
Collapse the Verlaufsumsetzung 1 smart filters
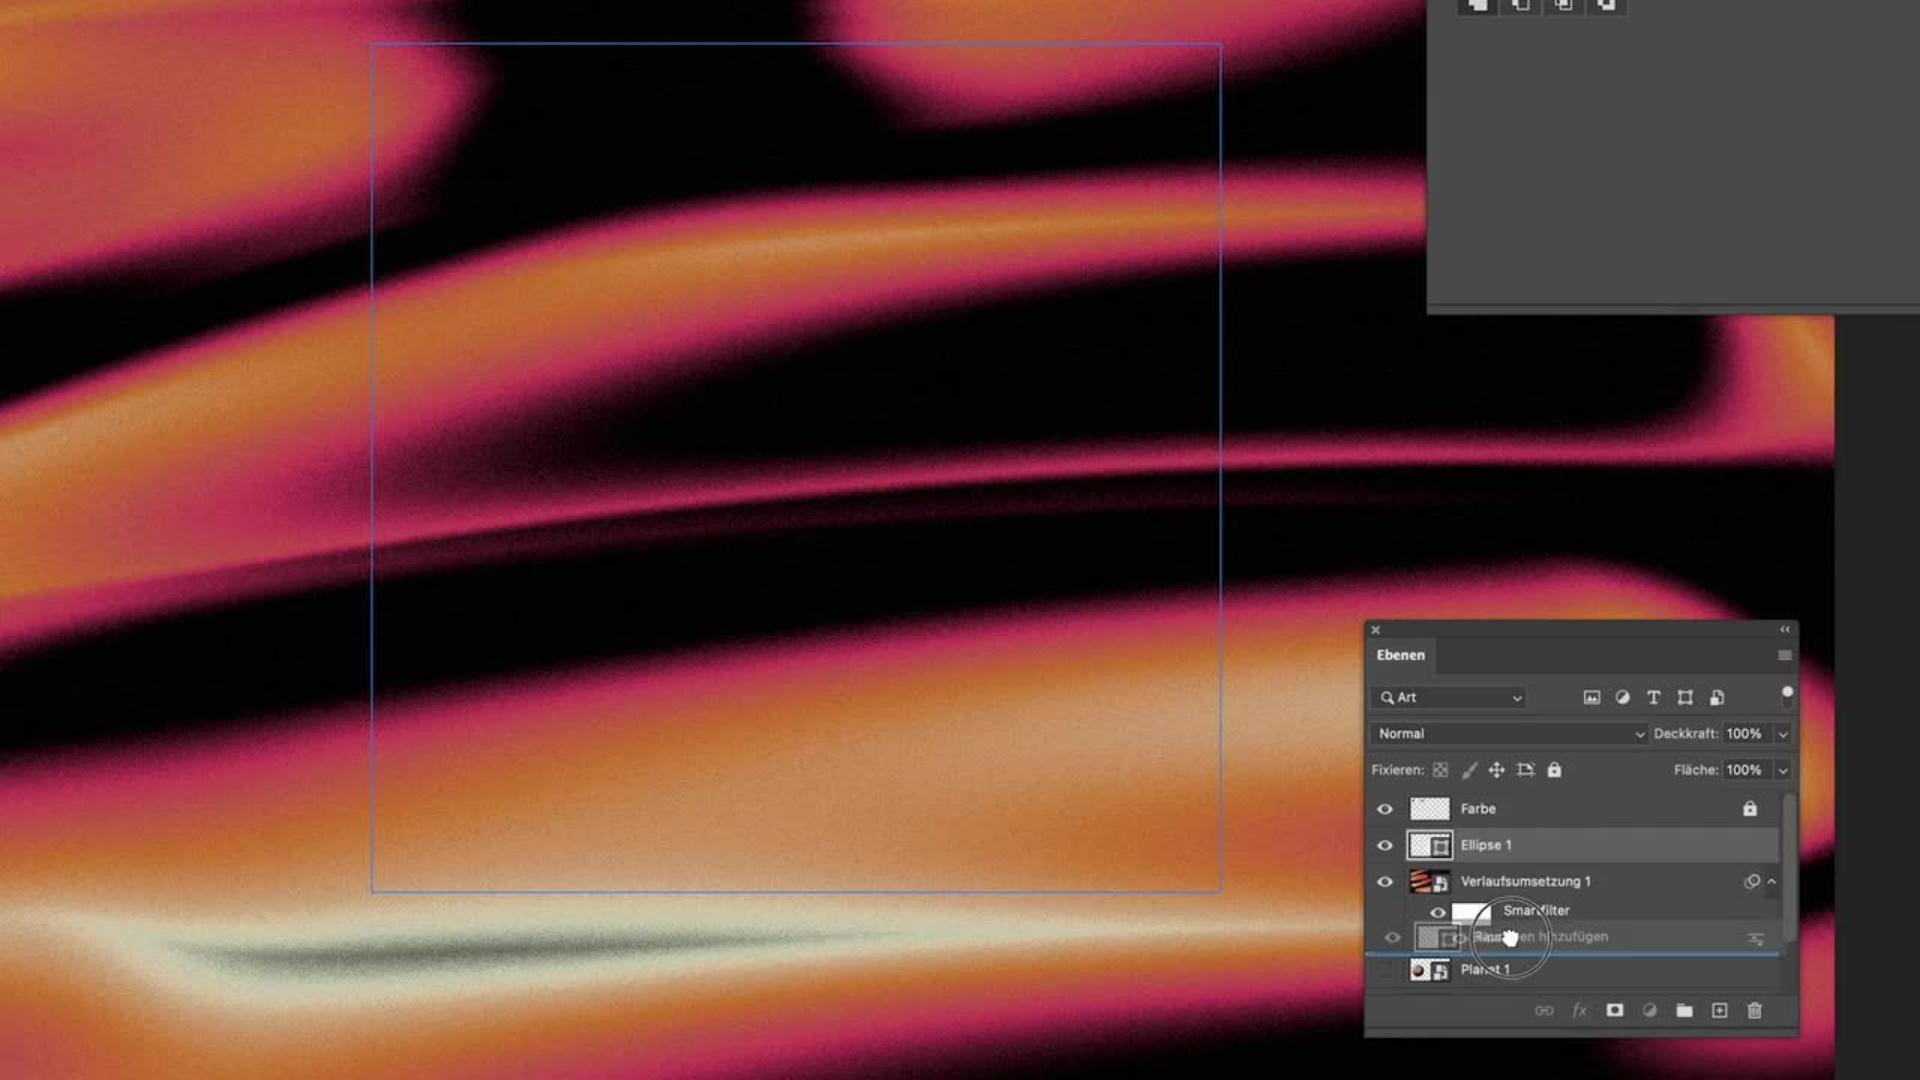1772,882
